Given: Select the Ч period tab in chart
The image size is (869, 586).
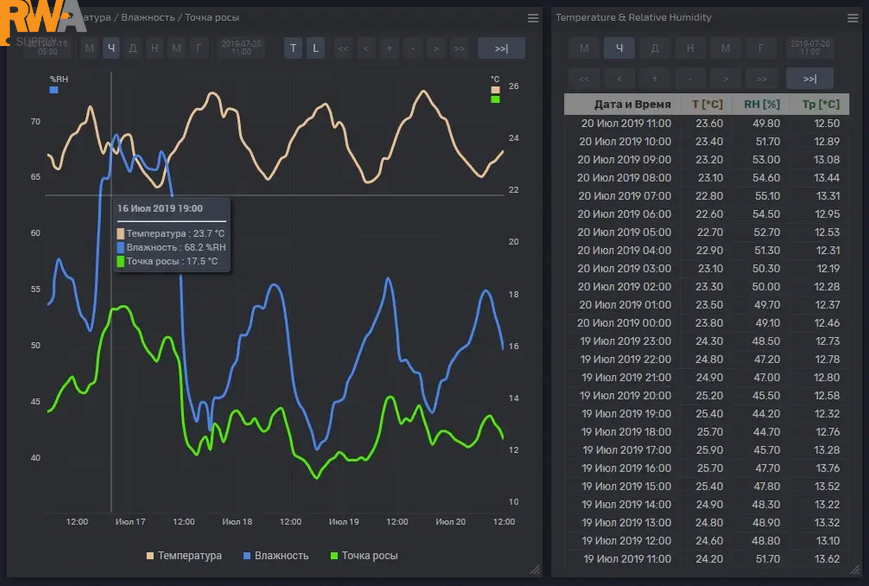Looking at the screenshot, I should click(x=111, y=48).
